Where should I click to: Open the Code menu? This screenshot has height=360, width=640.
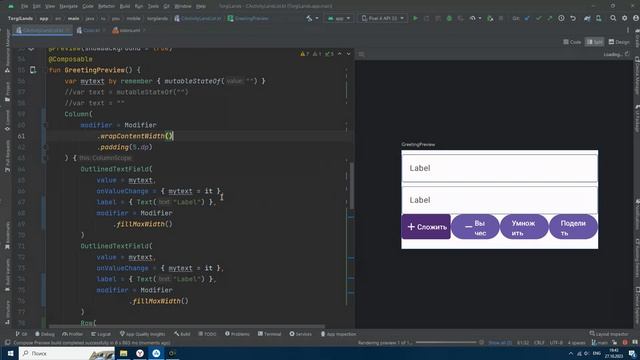(x=88, y=6)
